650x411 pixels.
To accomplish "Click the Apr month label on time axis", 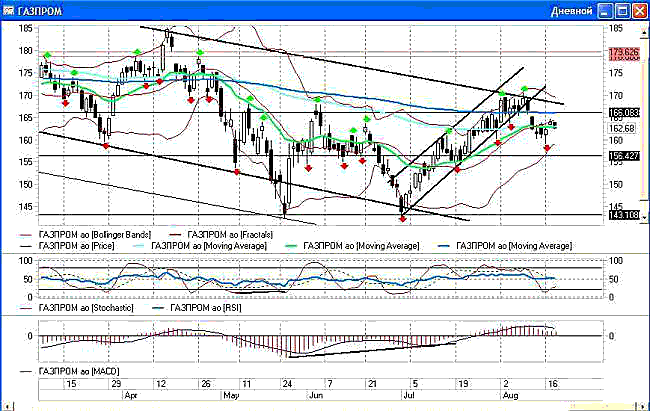I will (x=131, y=396).
